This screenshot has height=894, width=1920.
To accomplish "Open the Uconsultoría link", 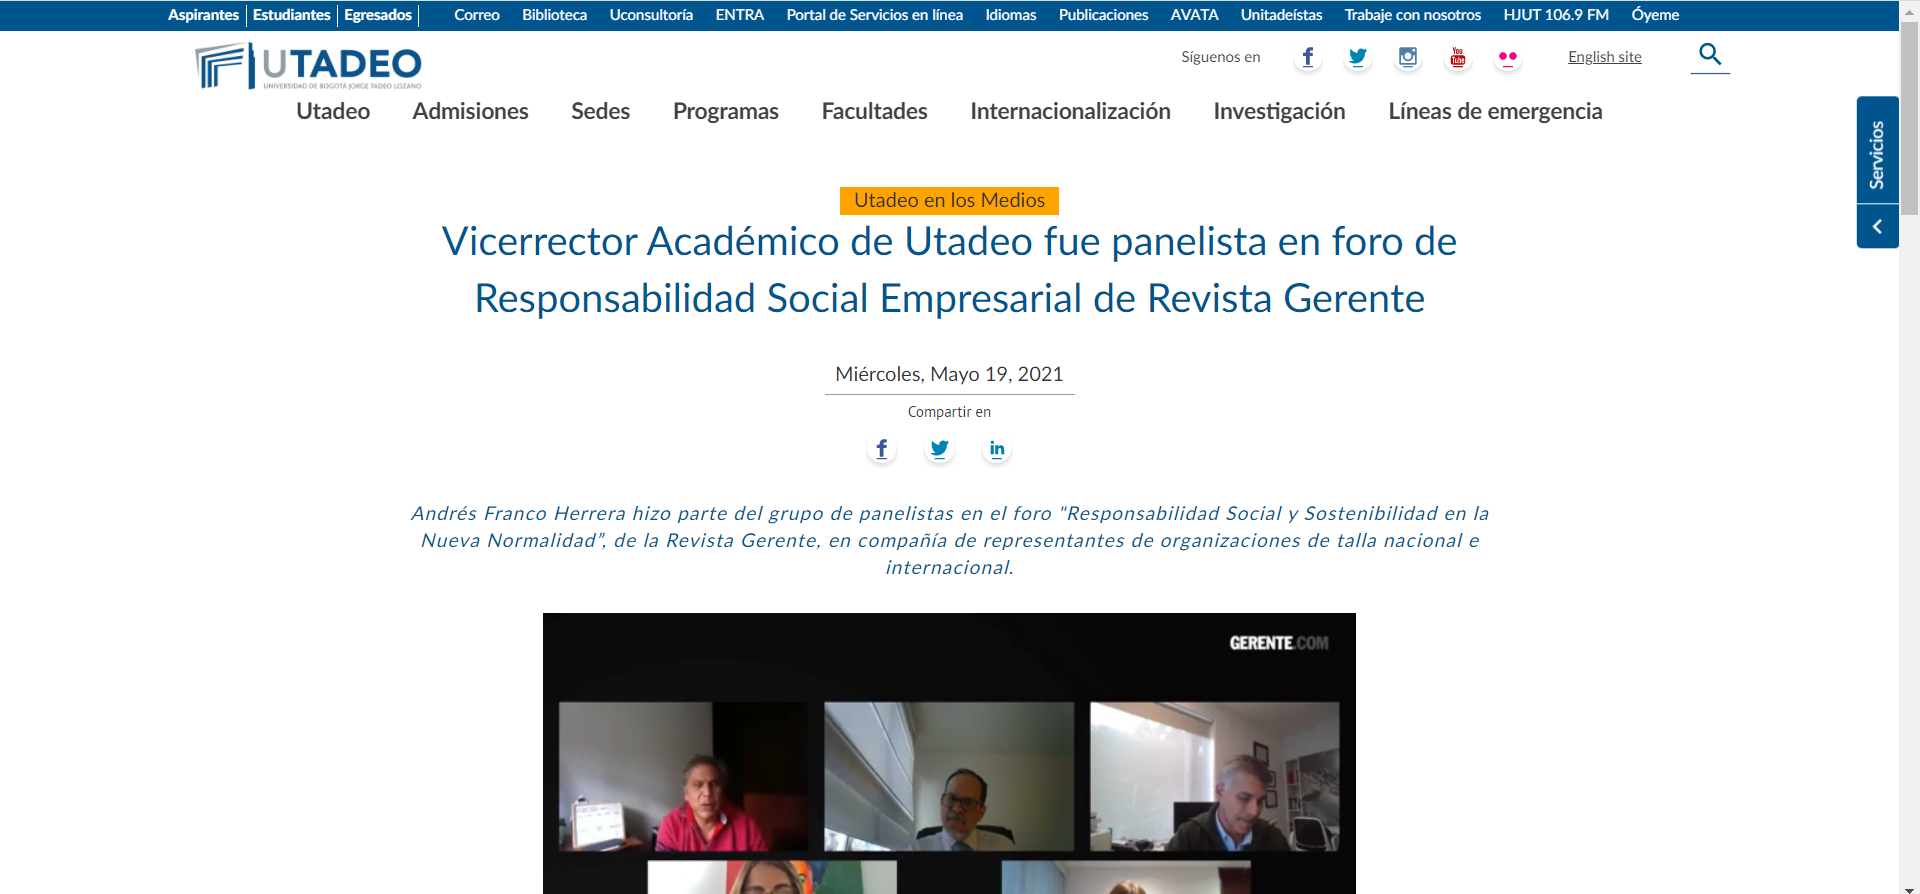I will [652, 15].
